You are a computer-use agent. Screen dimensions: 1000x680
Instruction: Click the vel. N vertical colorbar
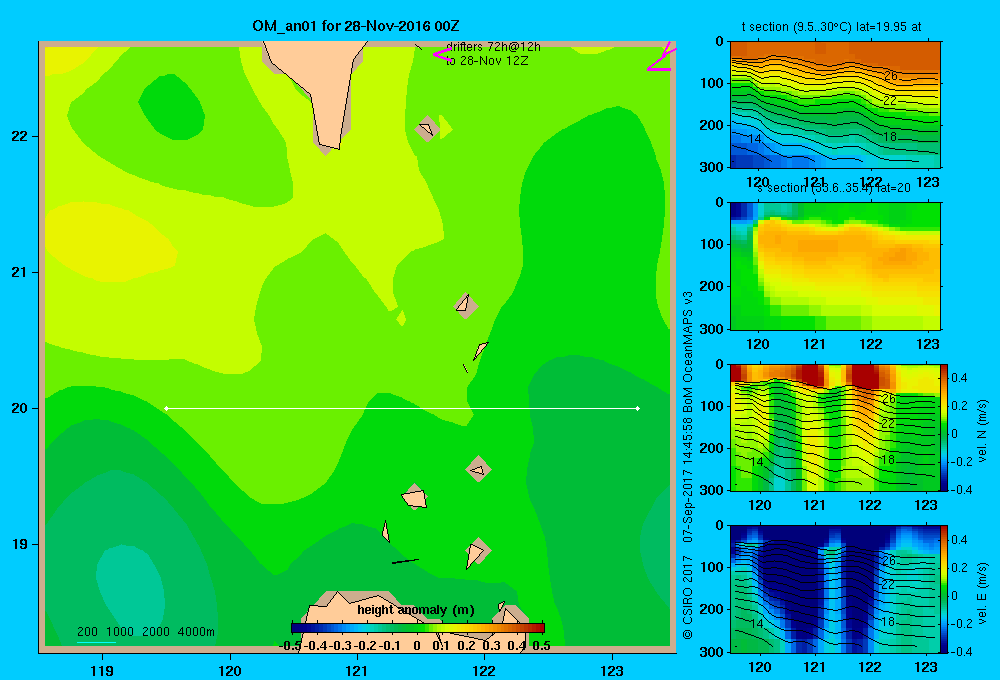pyautogui.click(x=945, y=427)
